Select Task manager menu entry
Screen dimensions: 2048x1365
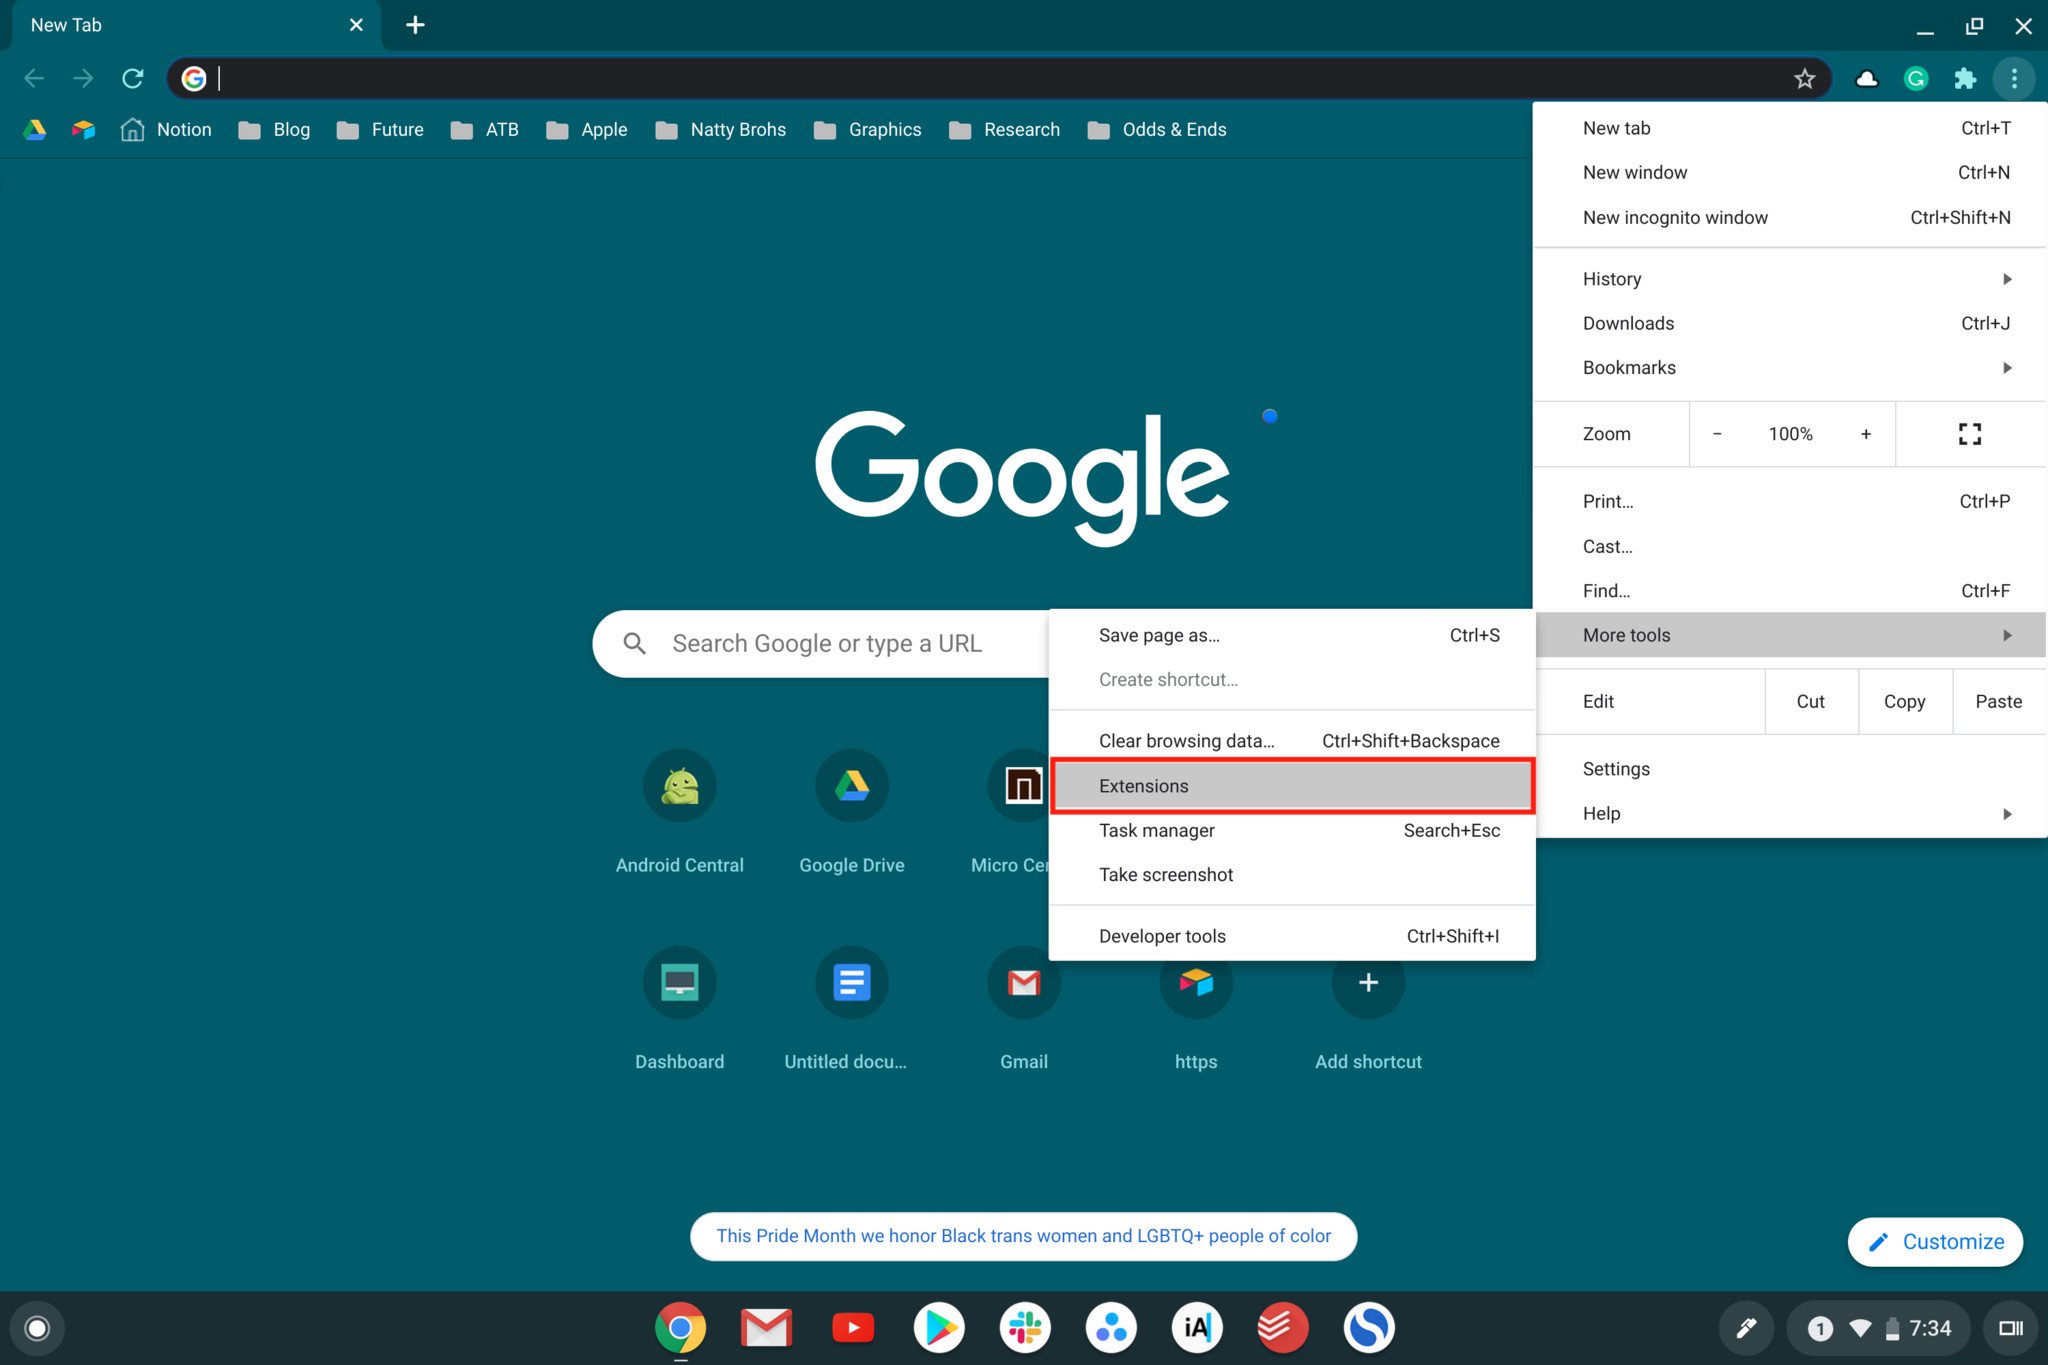click(1292, 831)
